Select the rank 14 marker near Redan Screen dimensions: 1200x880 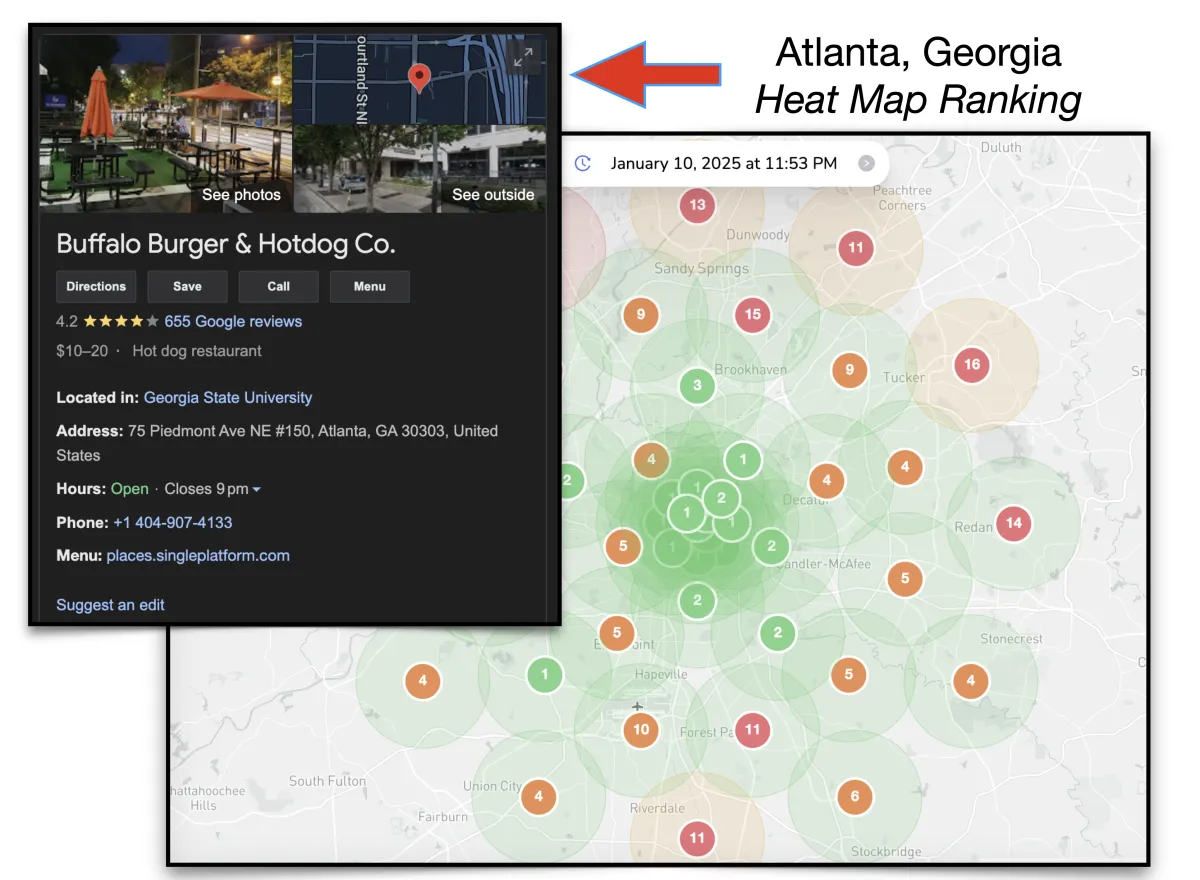(1014, 522)
